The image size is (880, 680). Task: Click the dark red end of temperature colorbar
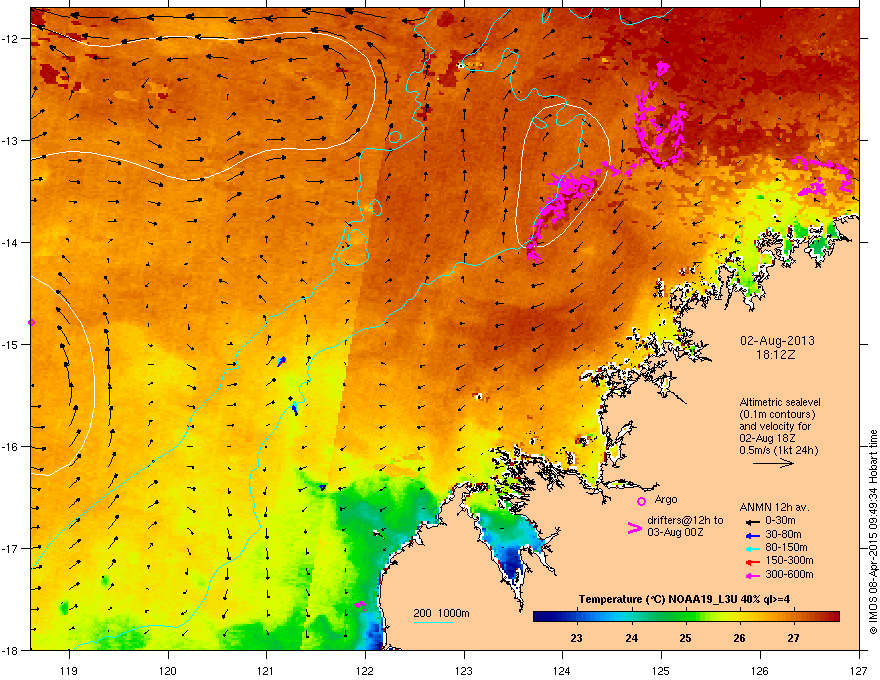(x=833, y=617)
